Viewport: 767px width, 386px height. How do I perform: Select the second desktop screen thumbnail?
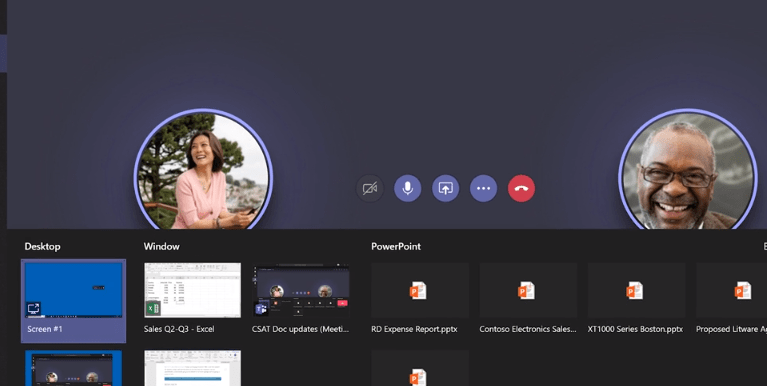click(73, 368)
